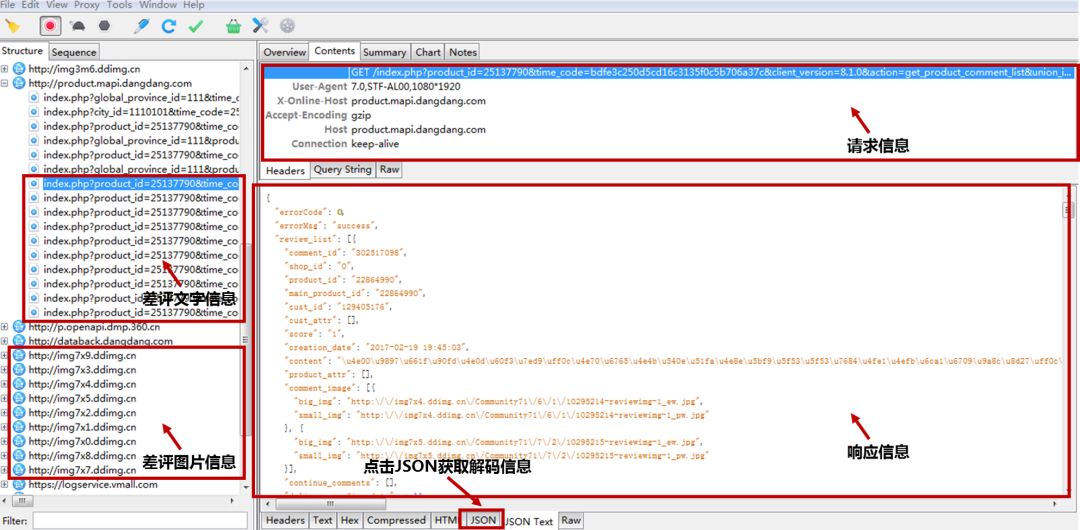Click globe icon of img7x2.ddimg.cn
This screenshot has height=530, width=1080.
(x=19, y=413)
